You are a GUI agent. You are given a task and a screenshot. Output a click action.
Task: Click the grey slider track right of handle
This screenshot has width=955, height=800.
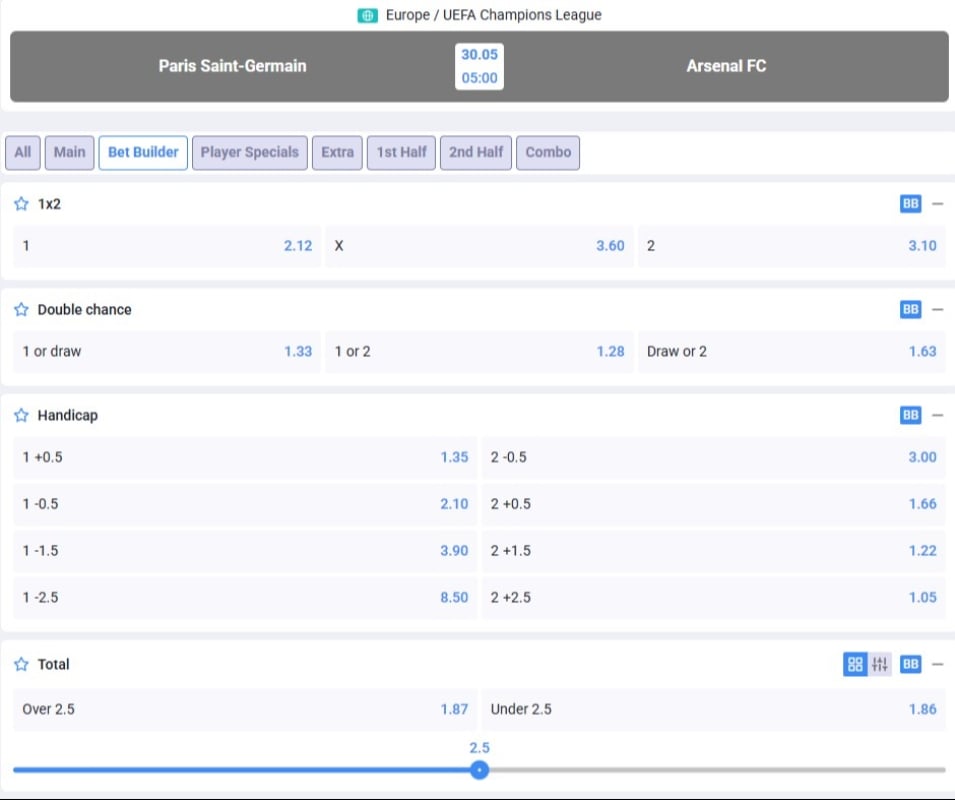pyautogui.click(x=717, y=770)
